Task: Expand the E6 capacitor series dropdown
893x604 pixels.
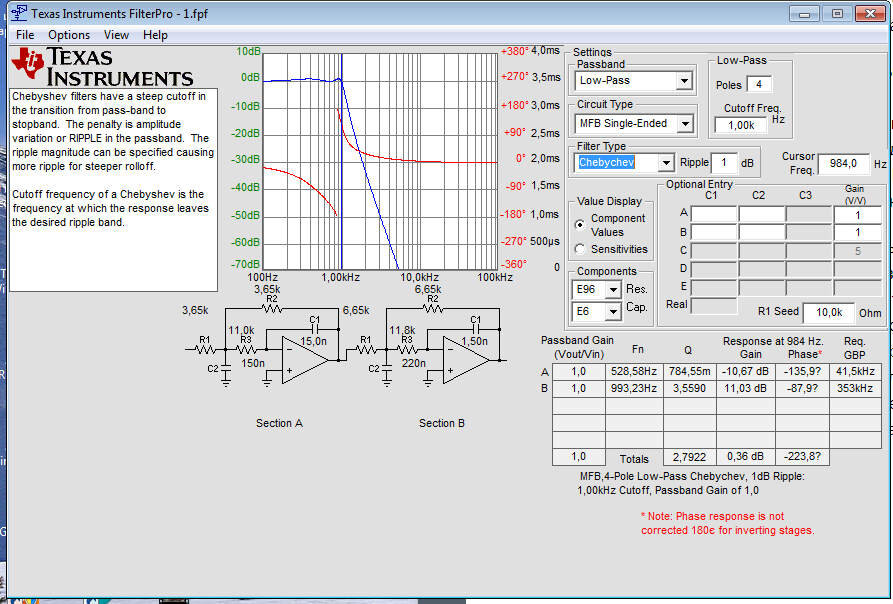Action: pyautogui.click(x=613, y=311)
